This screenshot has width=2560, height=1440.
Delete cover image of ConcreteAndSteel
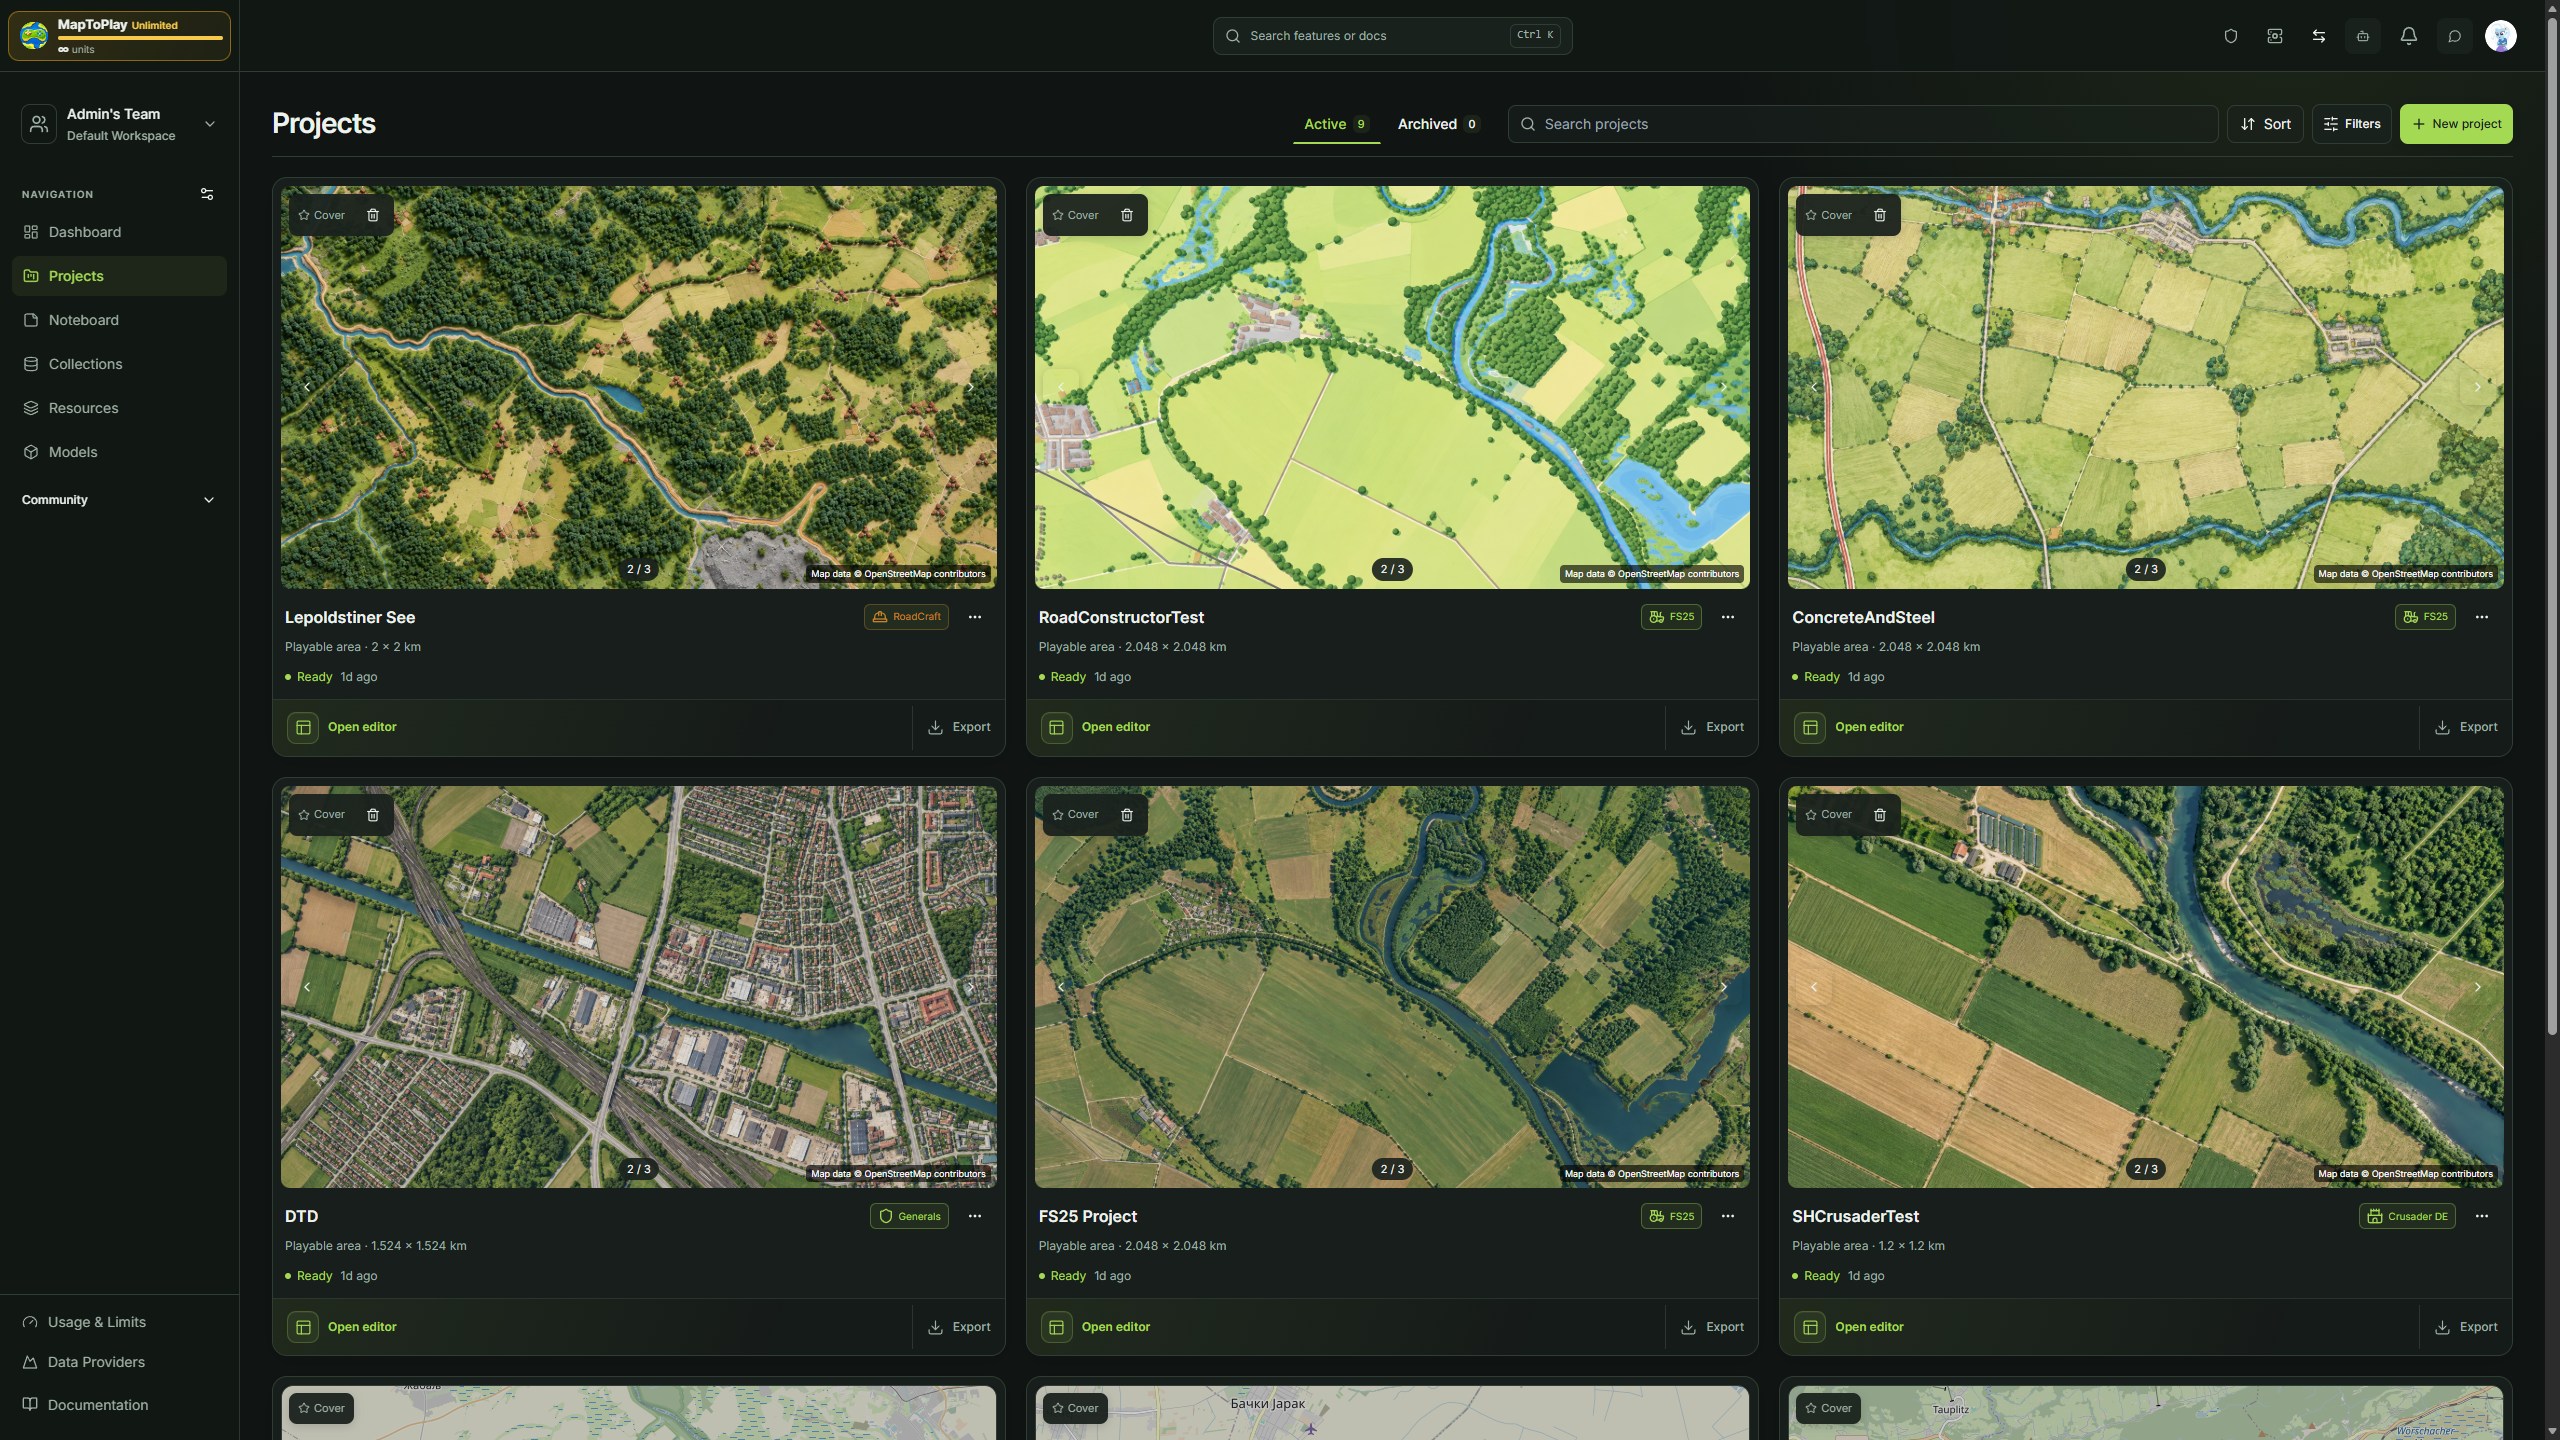[1880, 215]
